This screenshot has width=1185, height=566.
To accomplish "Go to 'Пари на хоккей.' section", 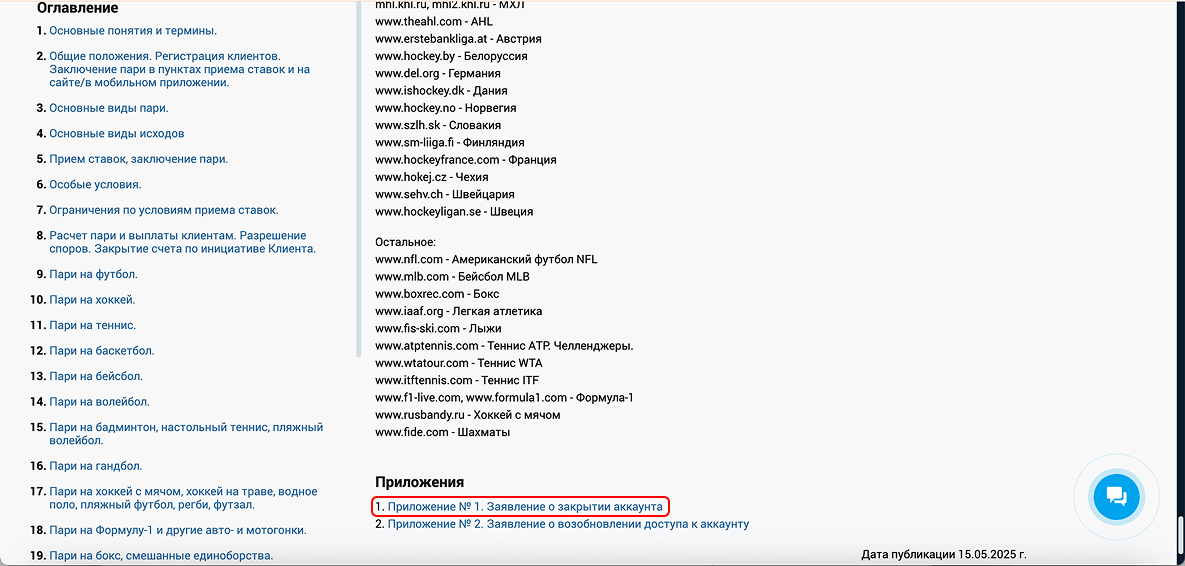I will tap(92, 300).
